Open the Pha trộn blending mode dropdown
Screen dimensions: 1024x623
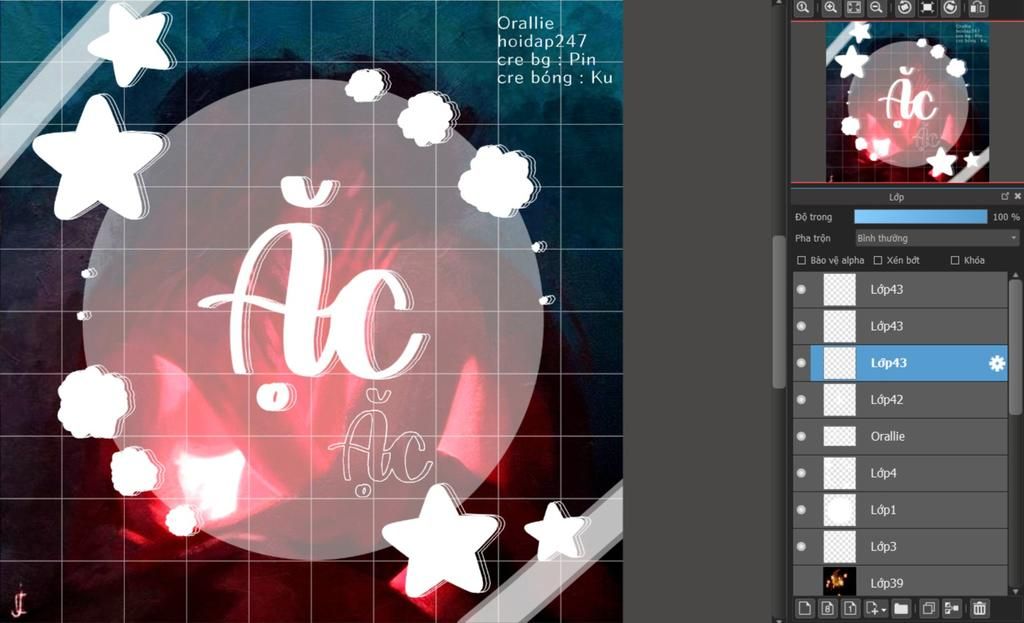click(937, 238)
